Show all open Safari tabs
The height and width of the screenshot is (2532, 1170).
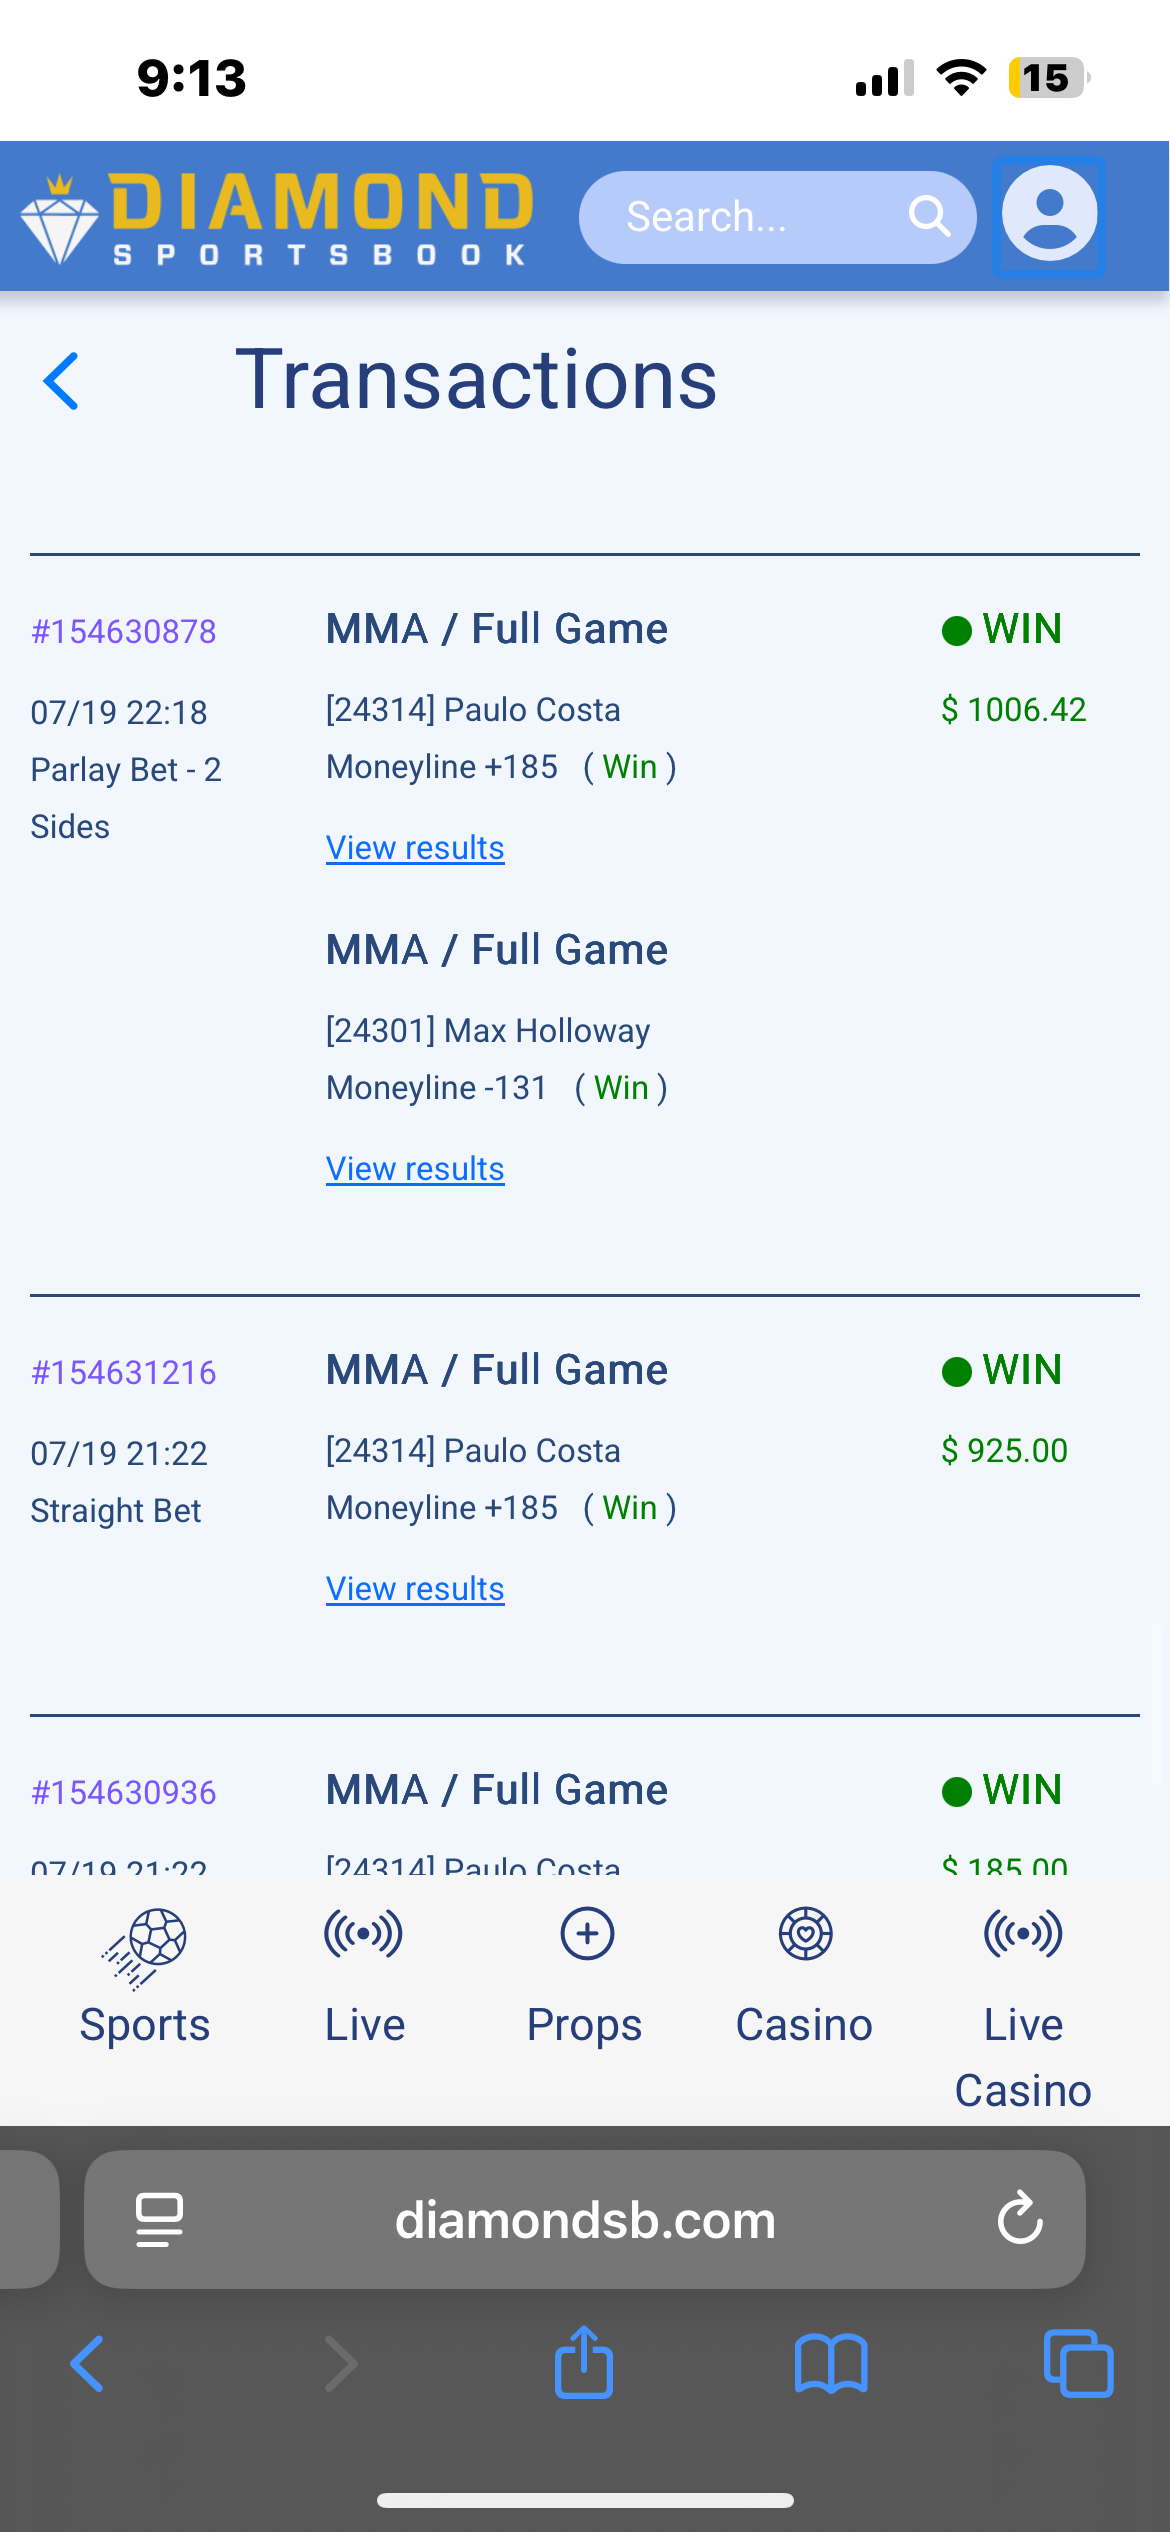1078,2364
